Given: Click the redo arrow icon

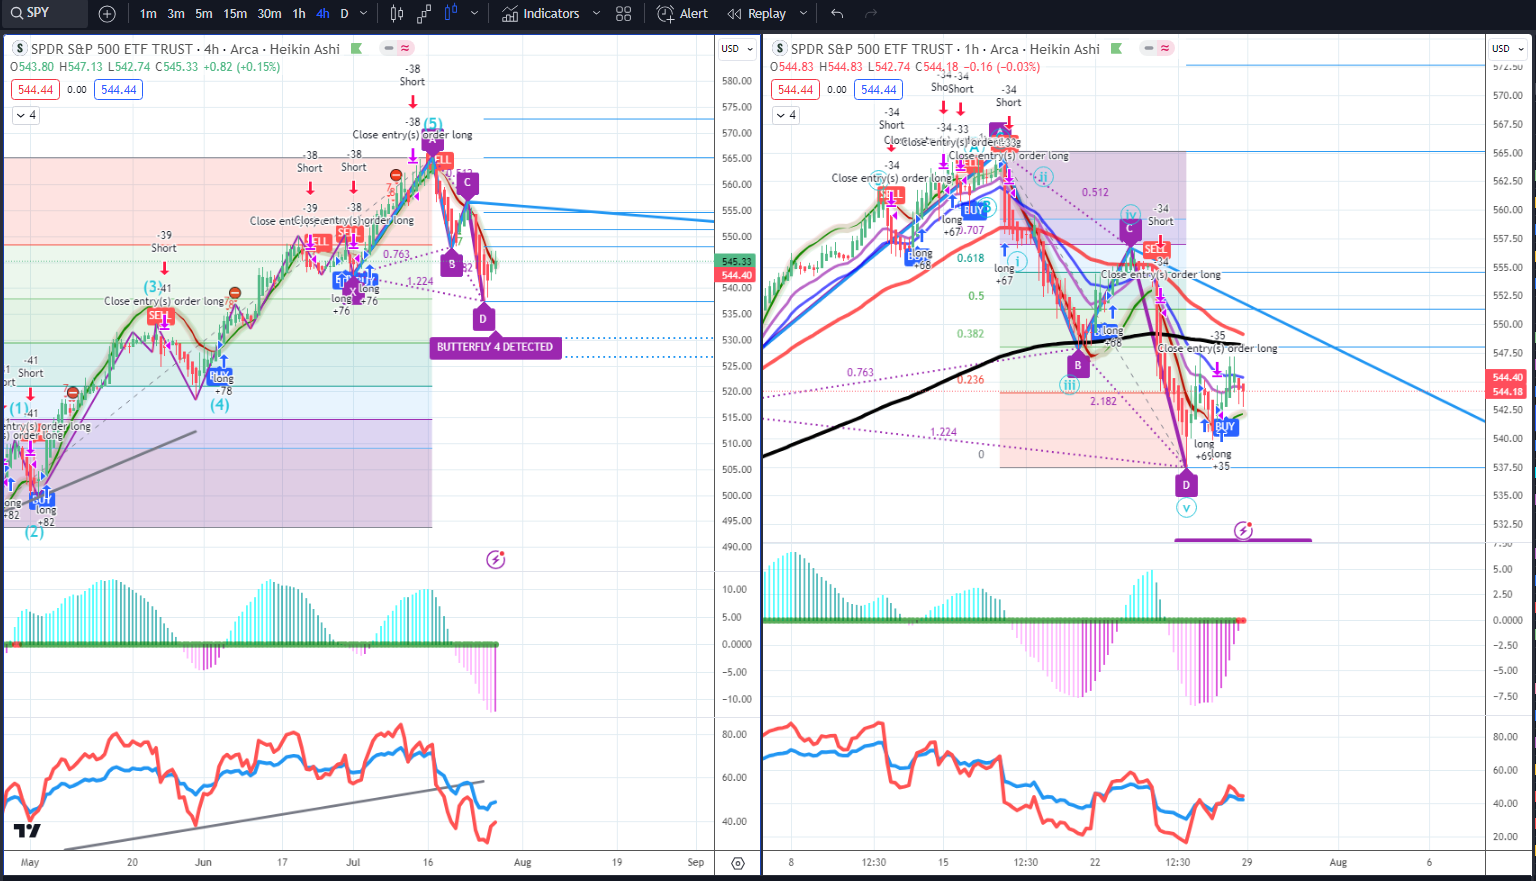Looking at the screenshot, I should pyautogui.click(x=871, y=14).
